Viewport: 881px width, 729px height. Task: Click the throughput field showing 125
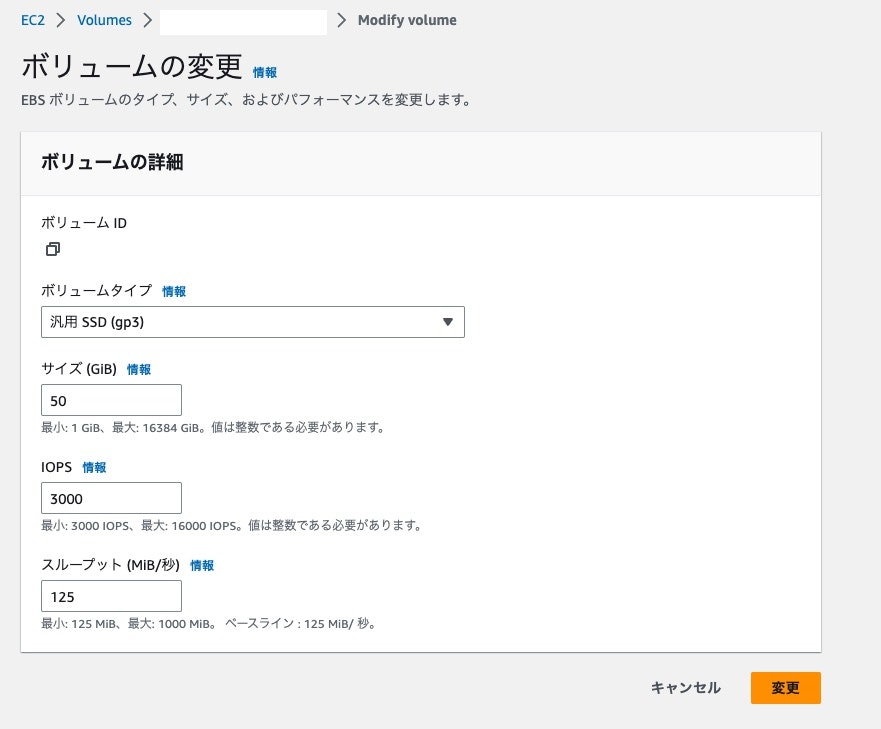pyautogui.click(x=110, y=595)
